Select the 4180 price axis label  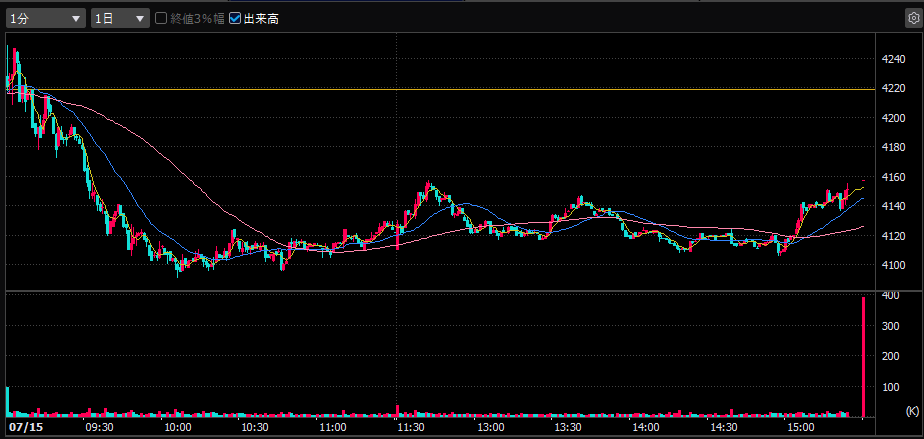coord(893,147)
